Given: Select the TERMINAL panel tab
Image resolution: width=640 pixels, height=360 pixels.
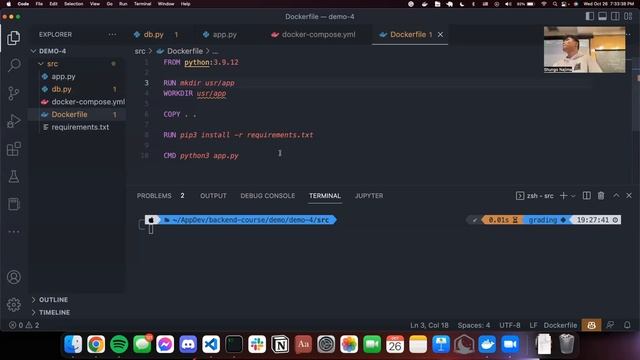Looking at the screenshot, I should coord(324,196).
